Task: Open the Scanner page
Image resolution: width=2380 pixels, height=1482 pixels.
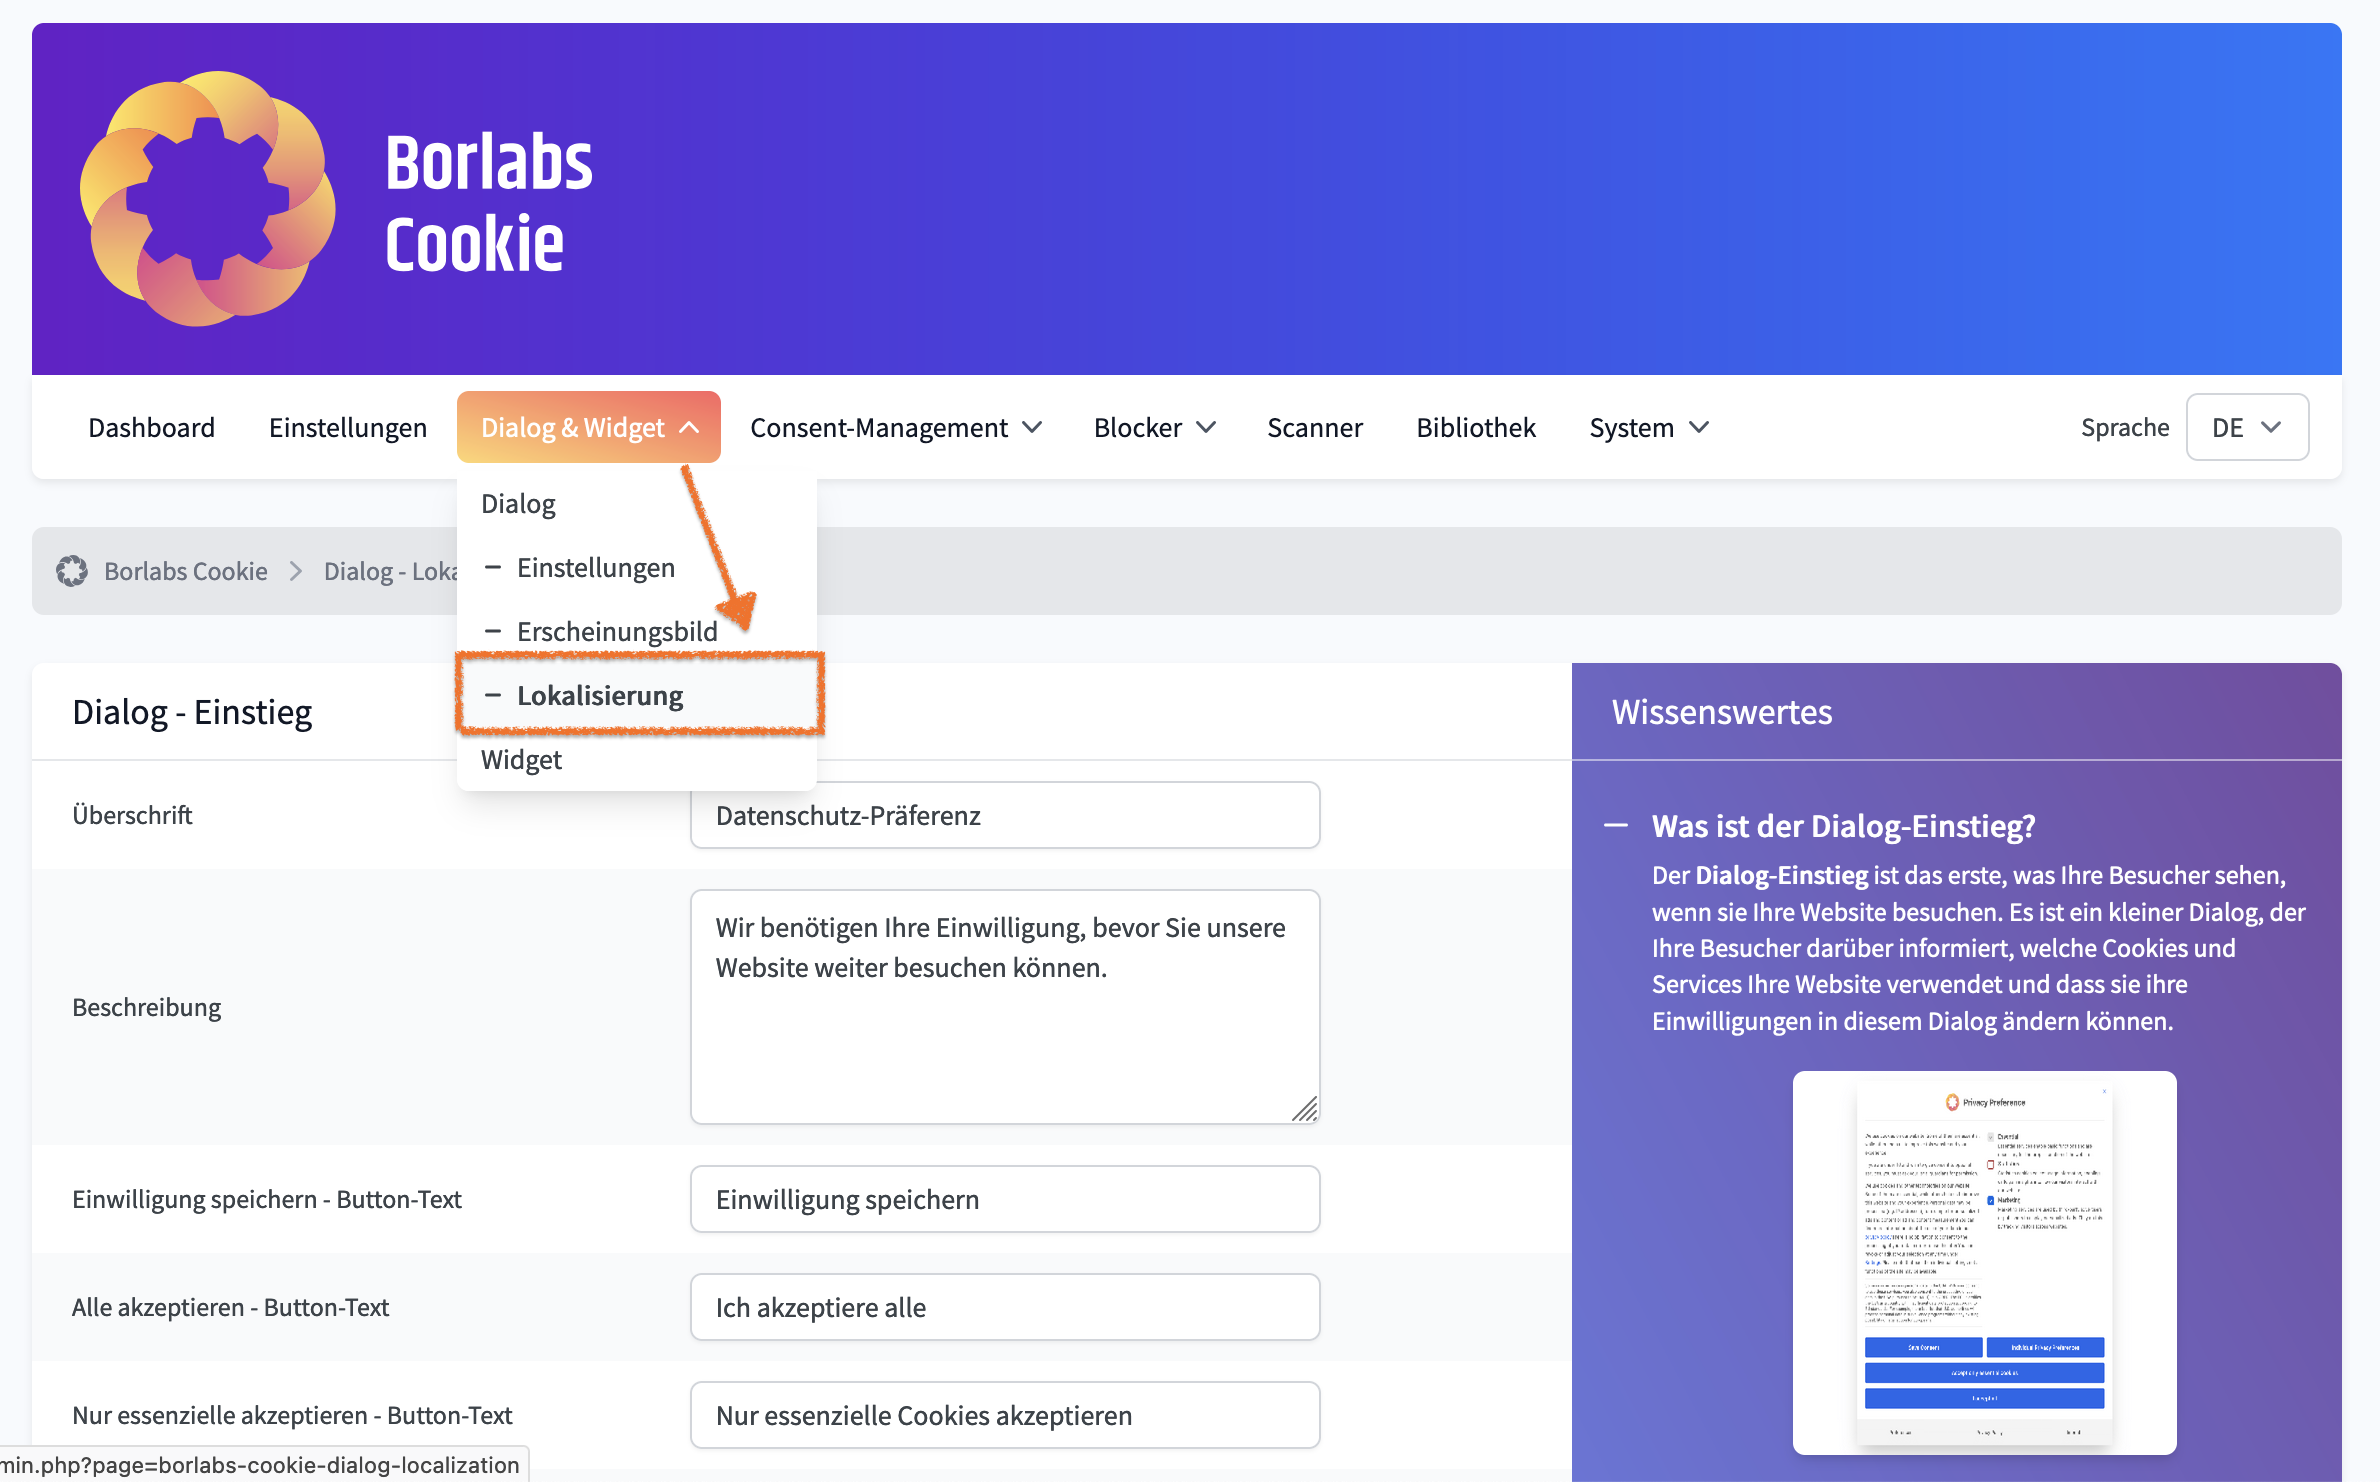Action: (1314, 428)
